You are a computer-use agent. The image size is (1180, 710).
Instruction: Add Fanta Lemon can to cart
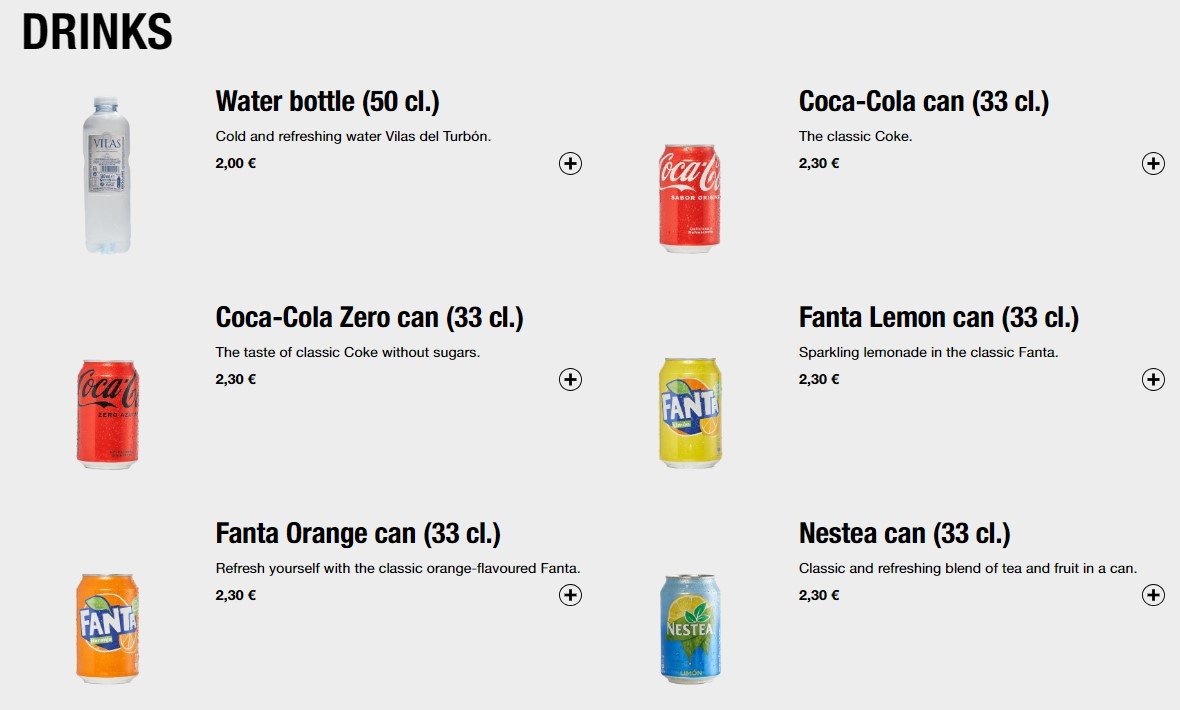point(1153,380)
